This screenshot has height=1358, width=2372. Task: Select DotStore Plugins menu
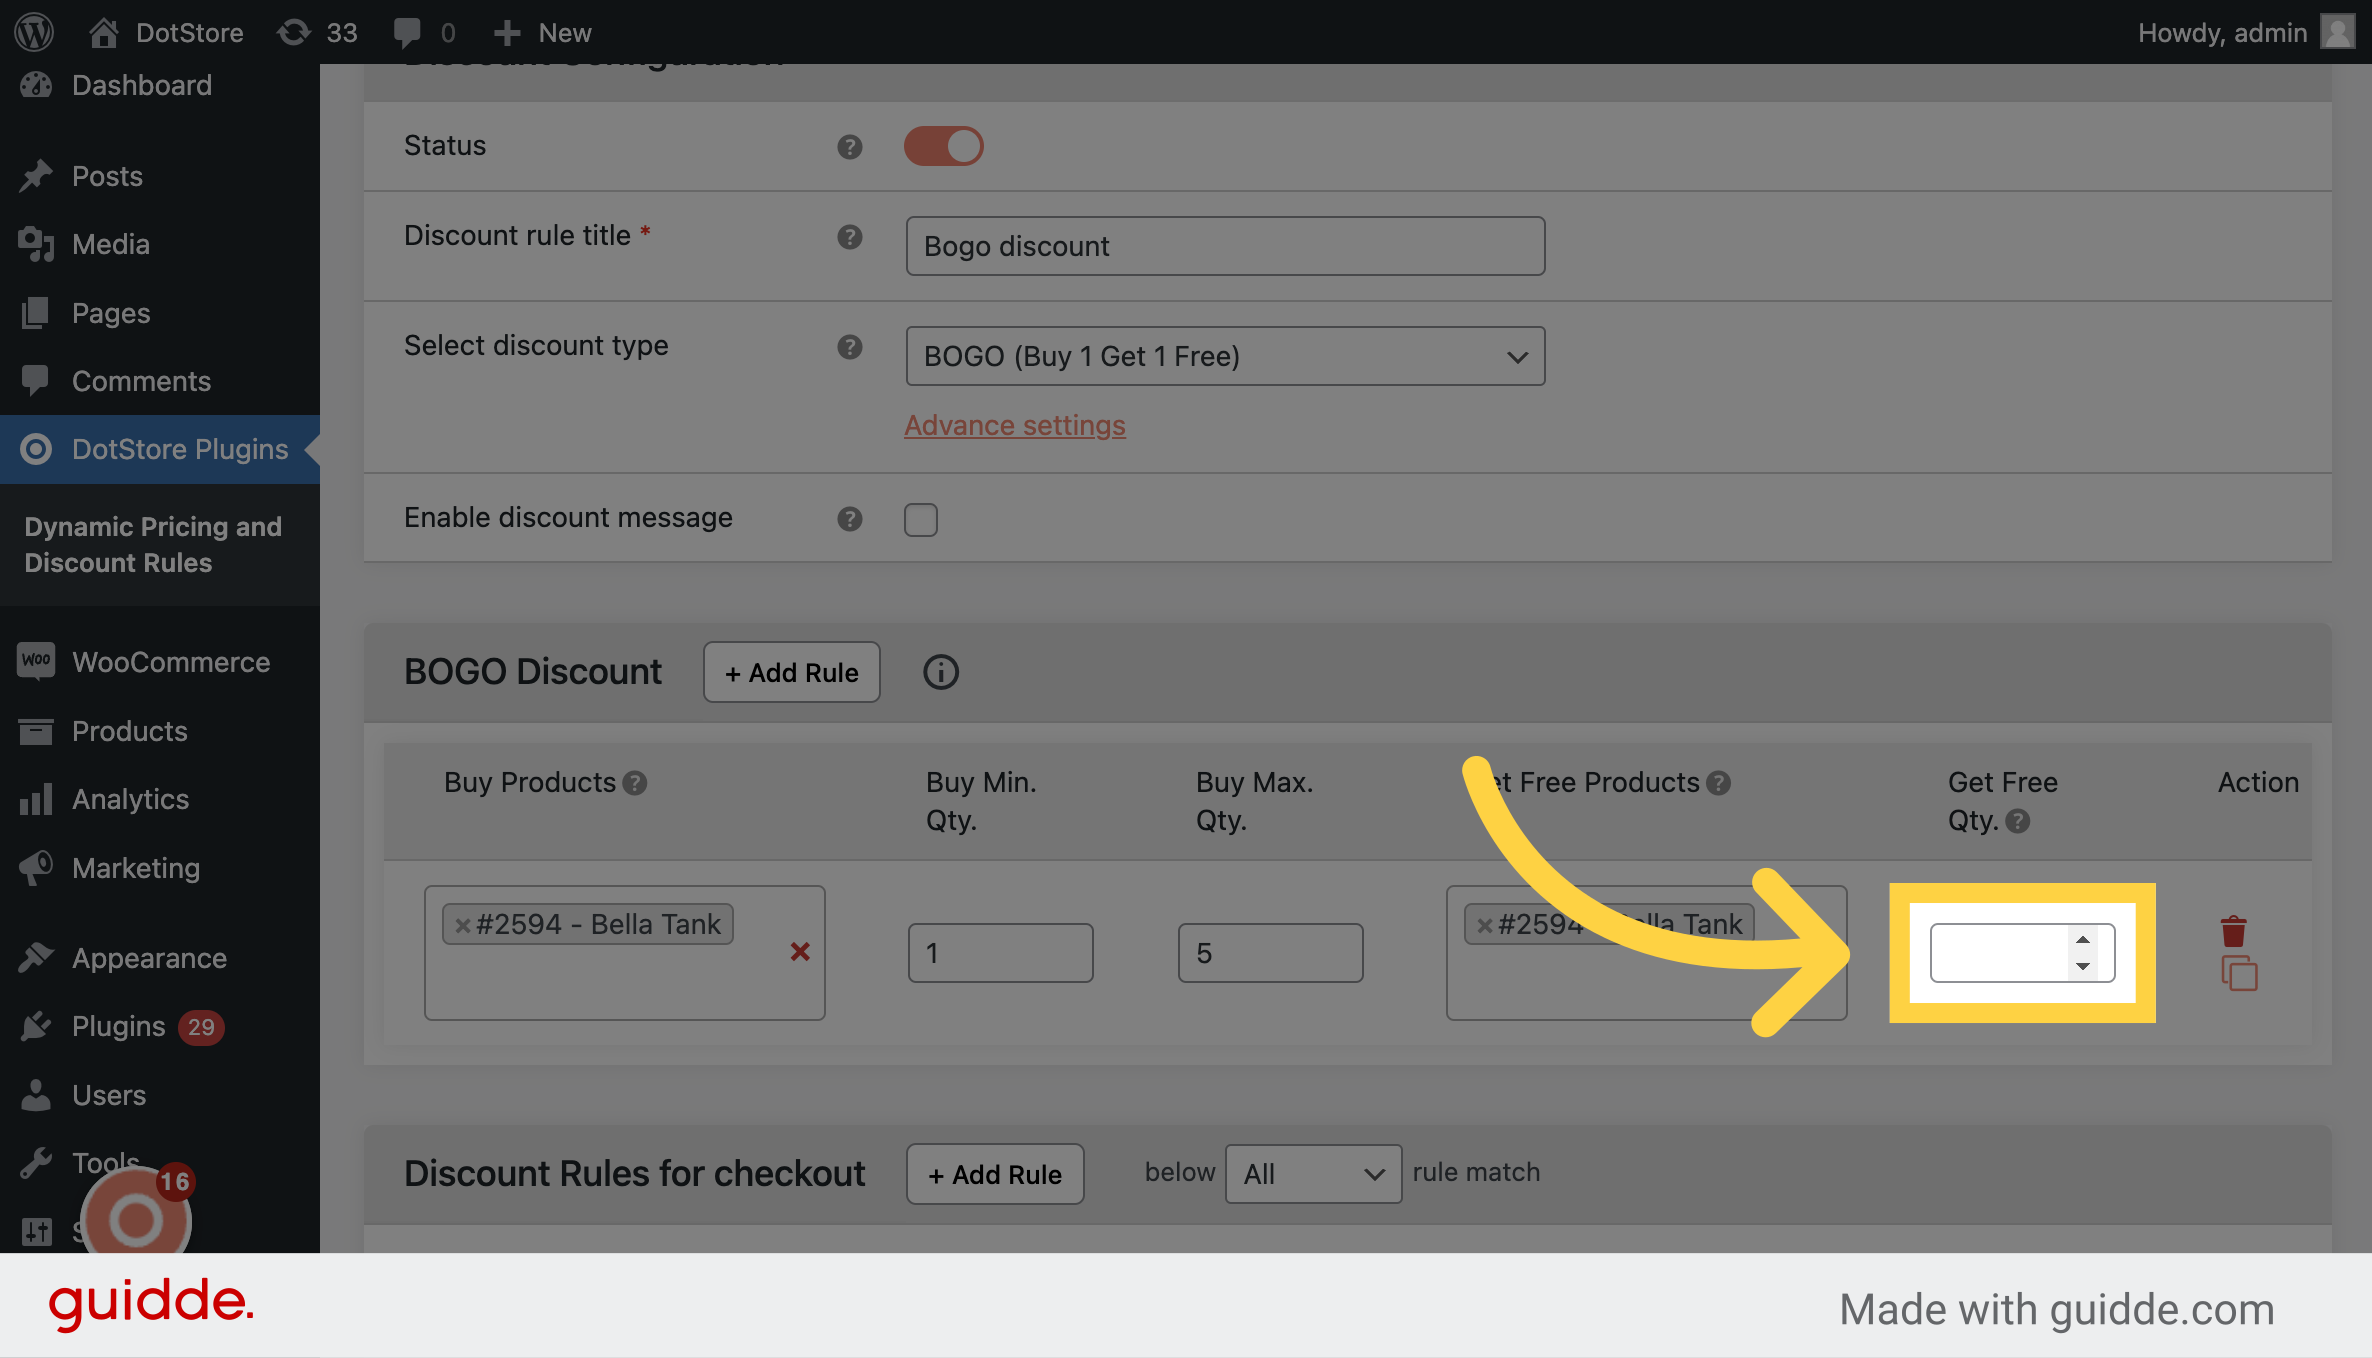pos(160,449)
